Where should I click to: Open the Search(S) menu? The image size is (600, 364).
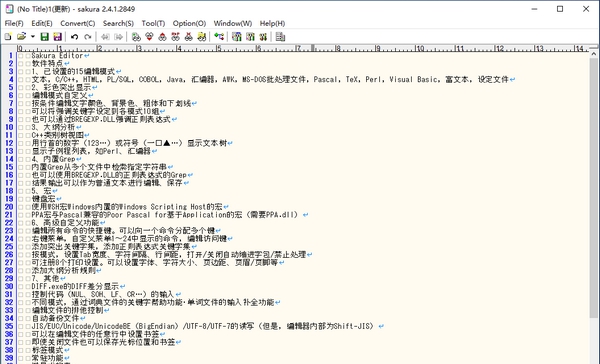(118, 23)
